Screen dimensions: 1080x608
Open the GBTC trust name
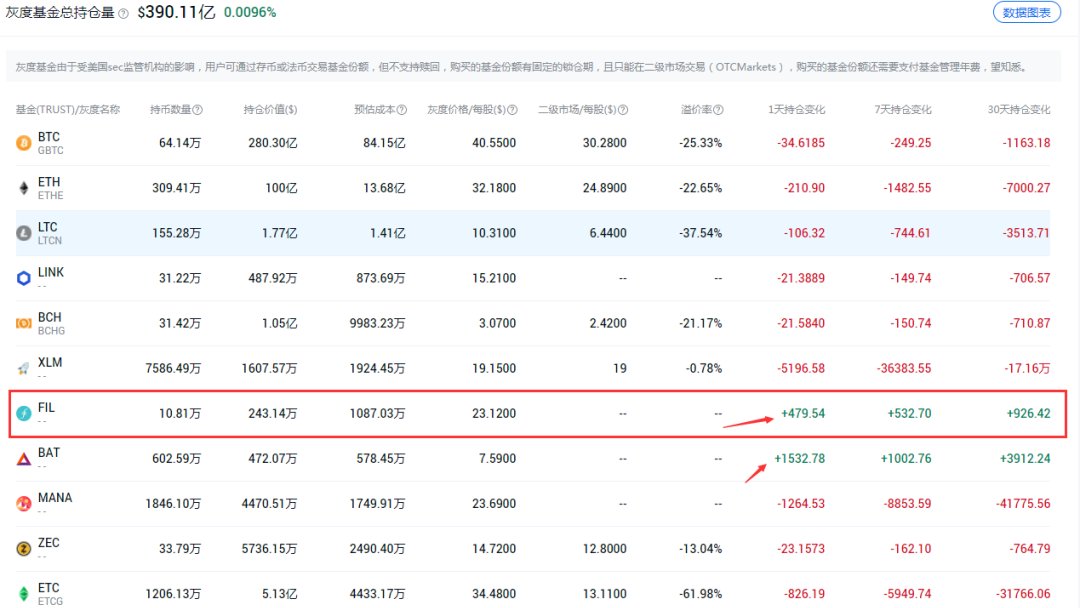pos(50,151)
